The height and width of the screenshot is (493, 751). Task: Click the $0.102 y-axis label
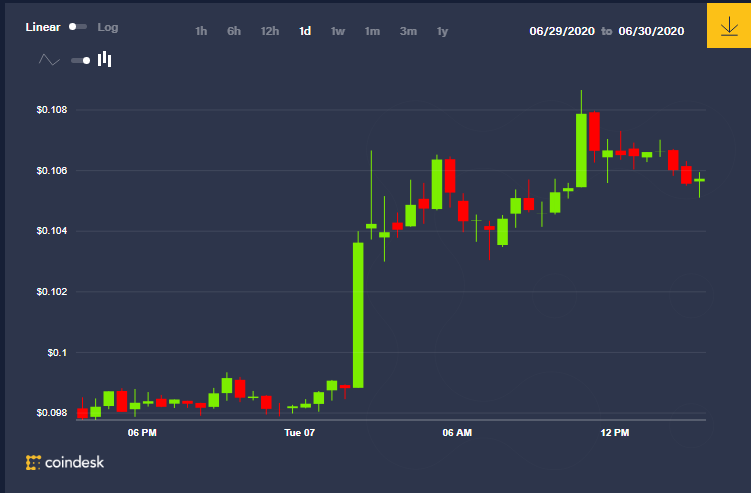(52, 292)
